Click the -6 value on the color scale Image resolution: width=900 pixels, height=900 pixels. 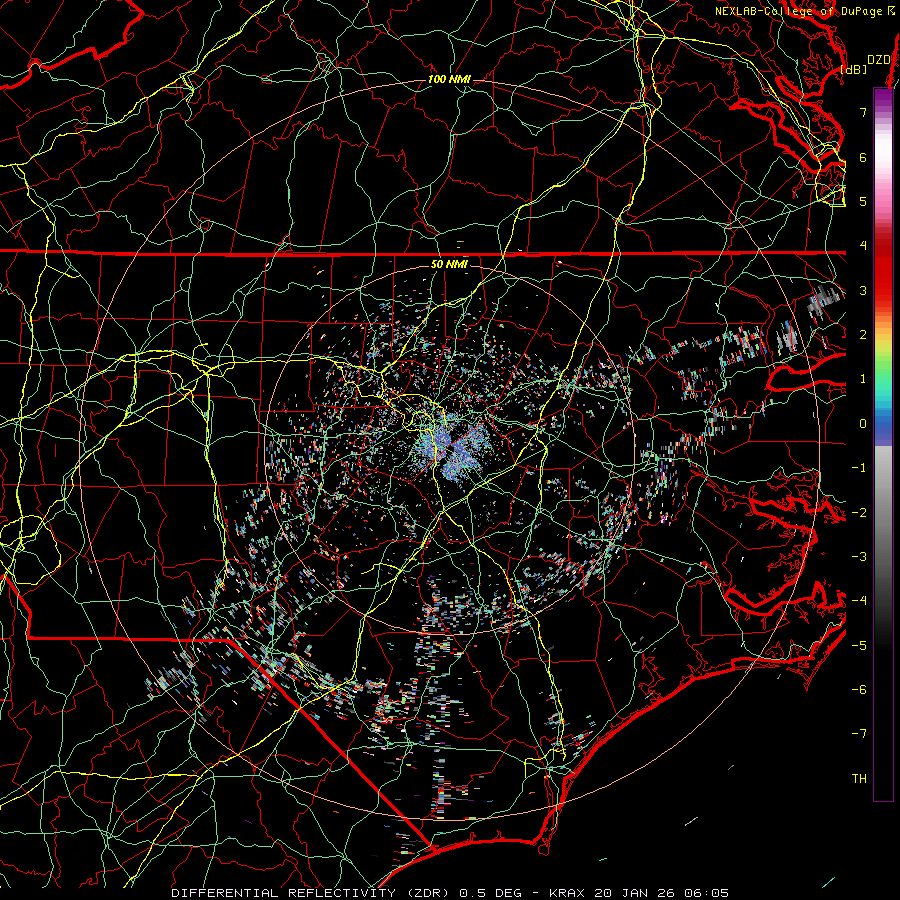click(x=859, y=690)
